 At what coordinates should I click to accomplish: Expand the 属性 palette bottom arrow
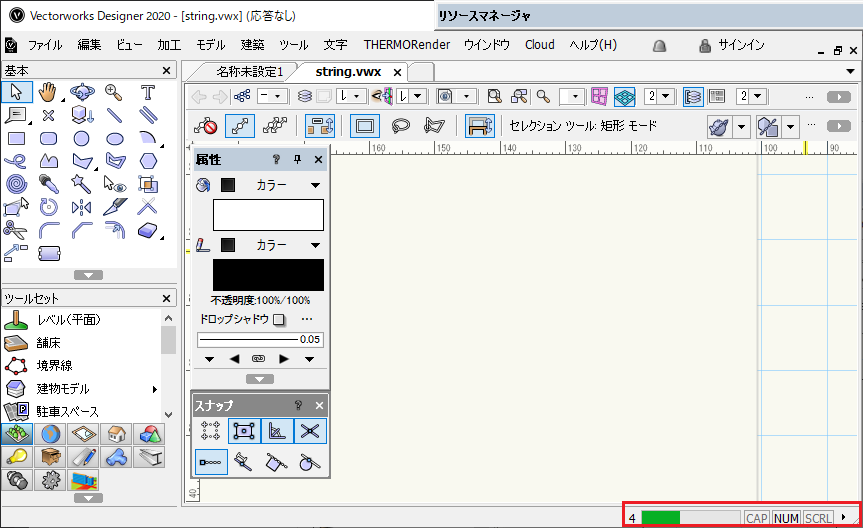coord(260,379)
